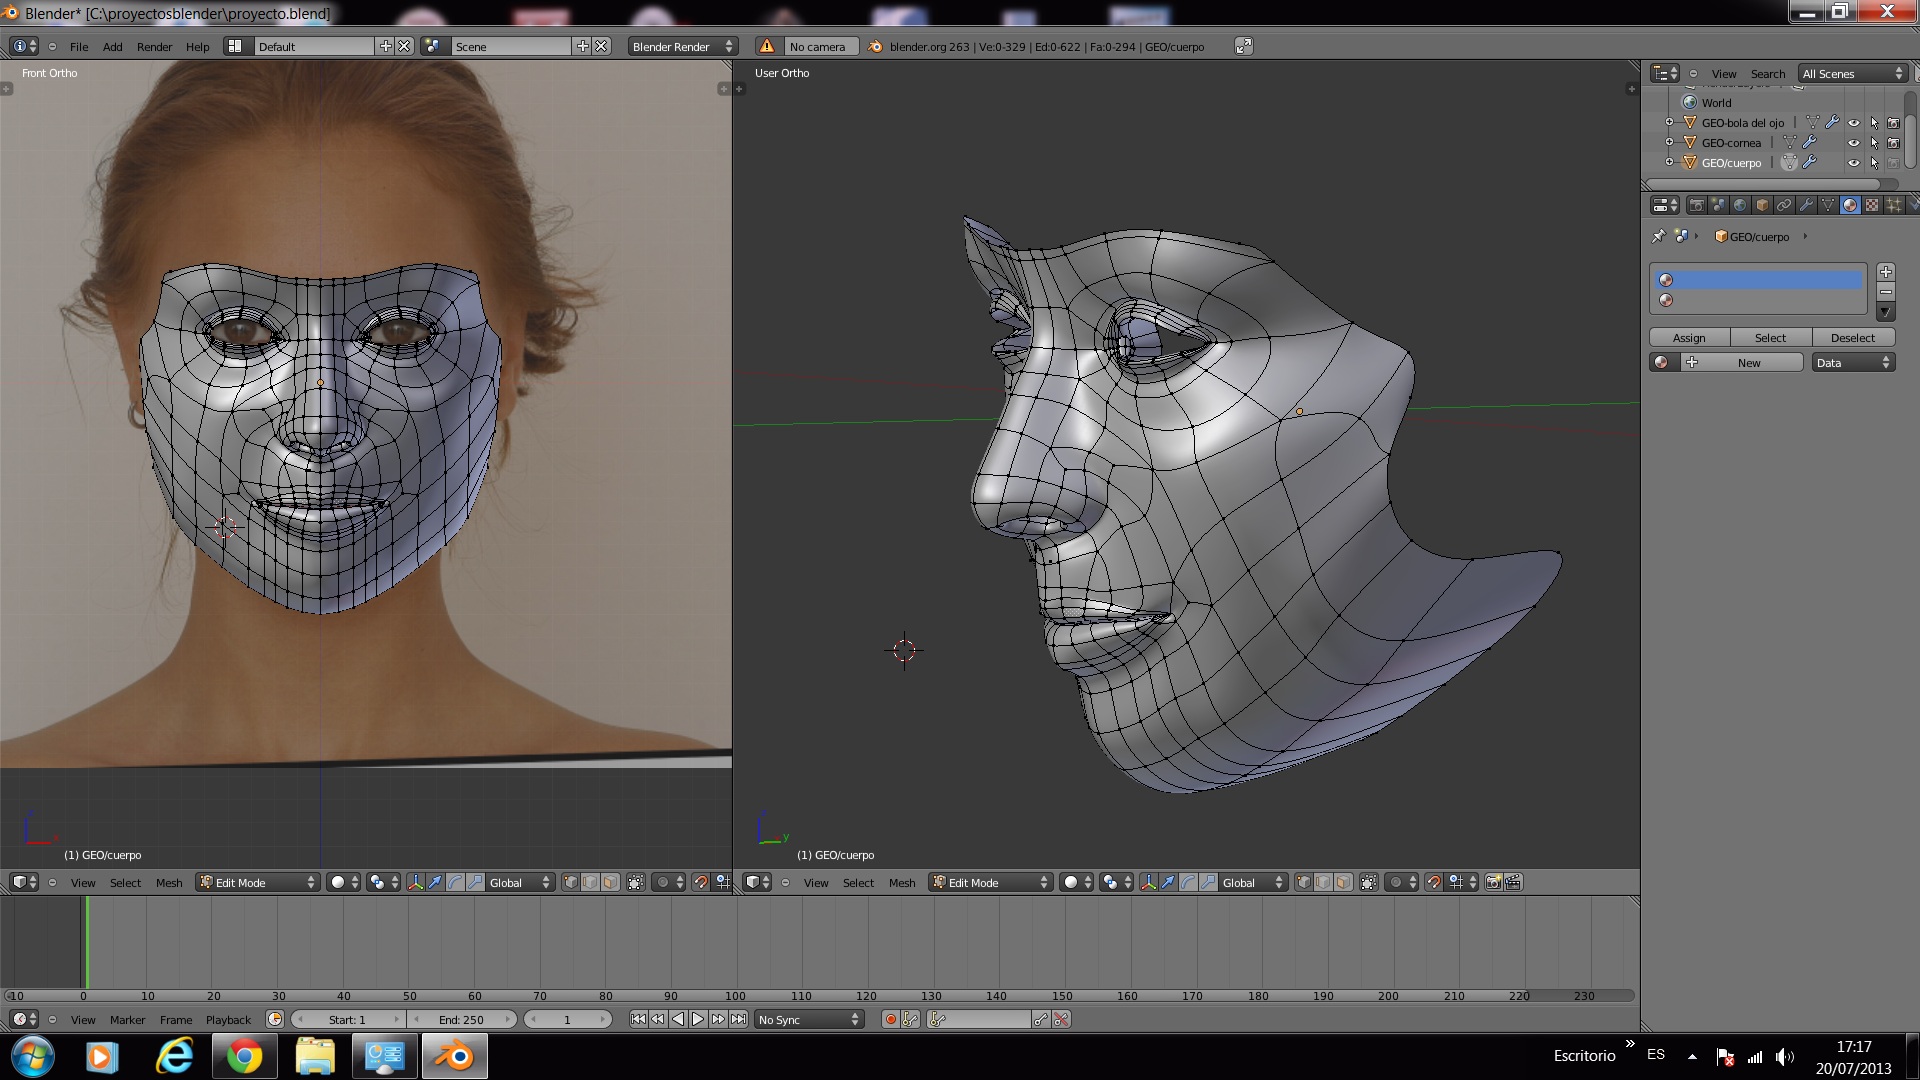Open the All Scenes outliner filter dropdown

click(1852, 74)
